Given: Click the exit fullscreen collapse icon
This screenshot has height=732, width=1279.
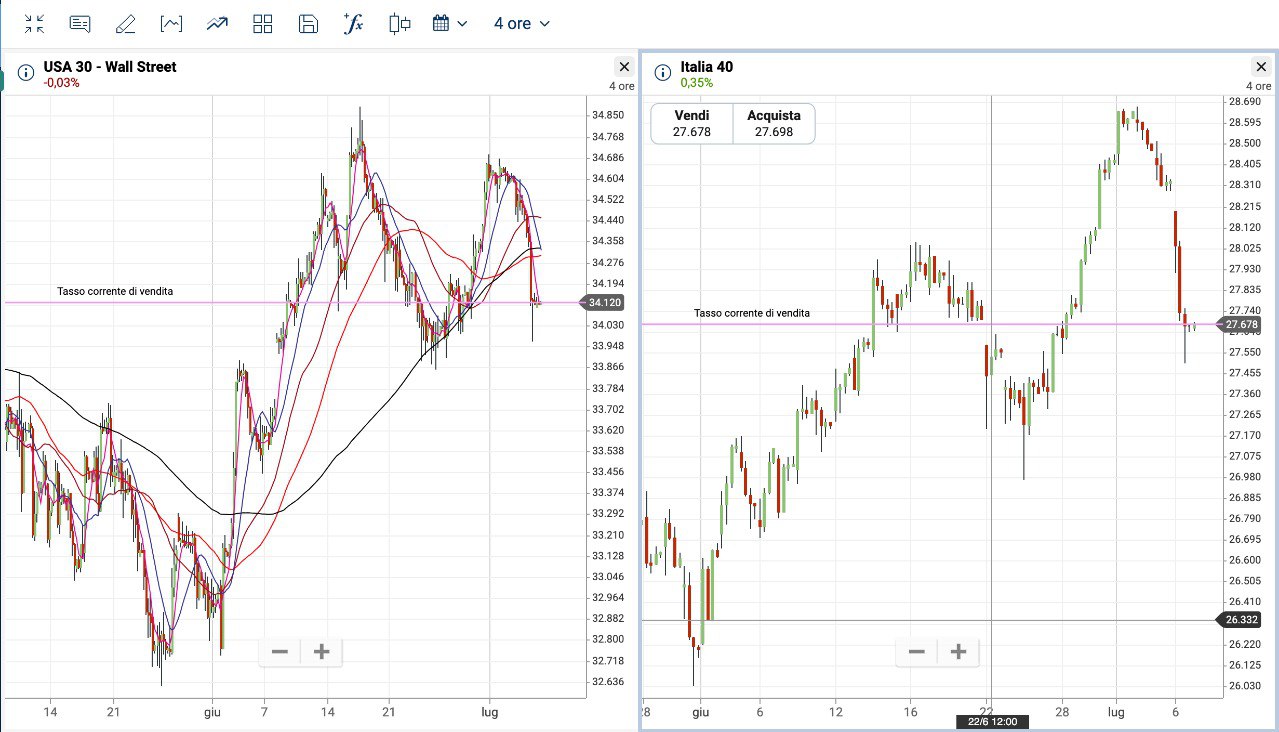Looking at the screenshot, I should pos(34,24).
